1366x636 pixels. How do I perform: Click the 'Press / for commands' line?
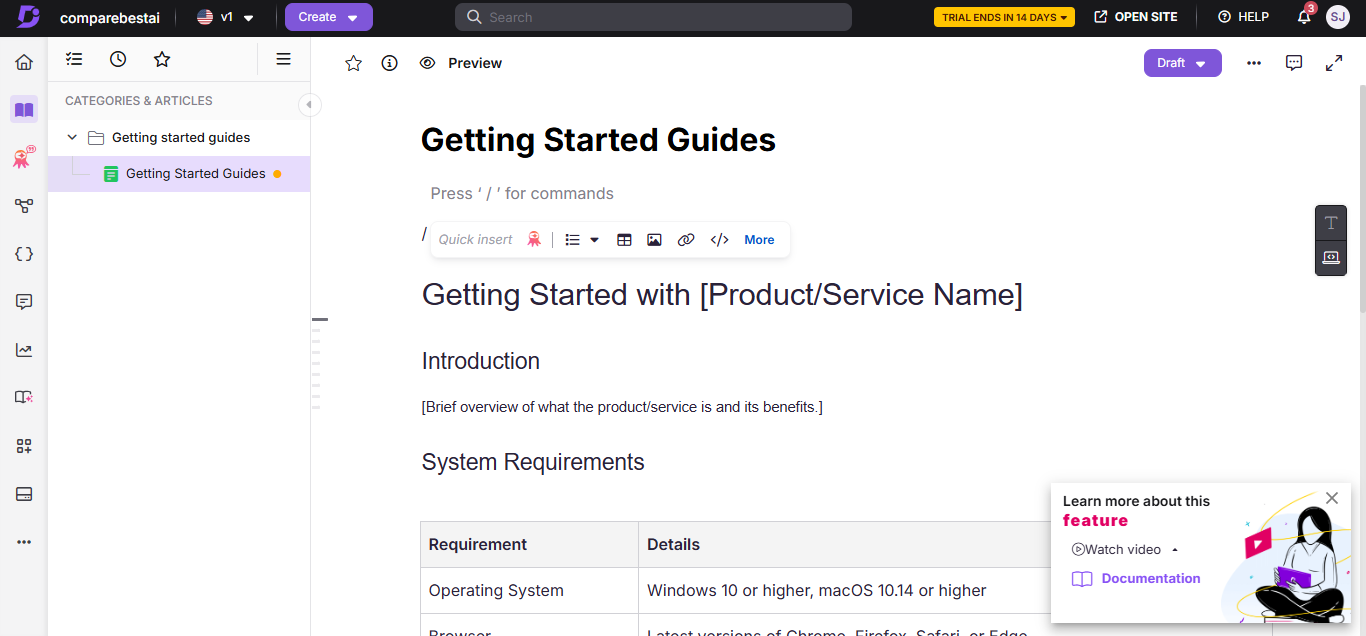coord(522,194)
